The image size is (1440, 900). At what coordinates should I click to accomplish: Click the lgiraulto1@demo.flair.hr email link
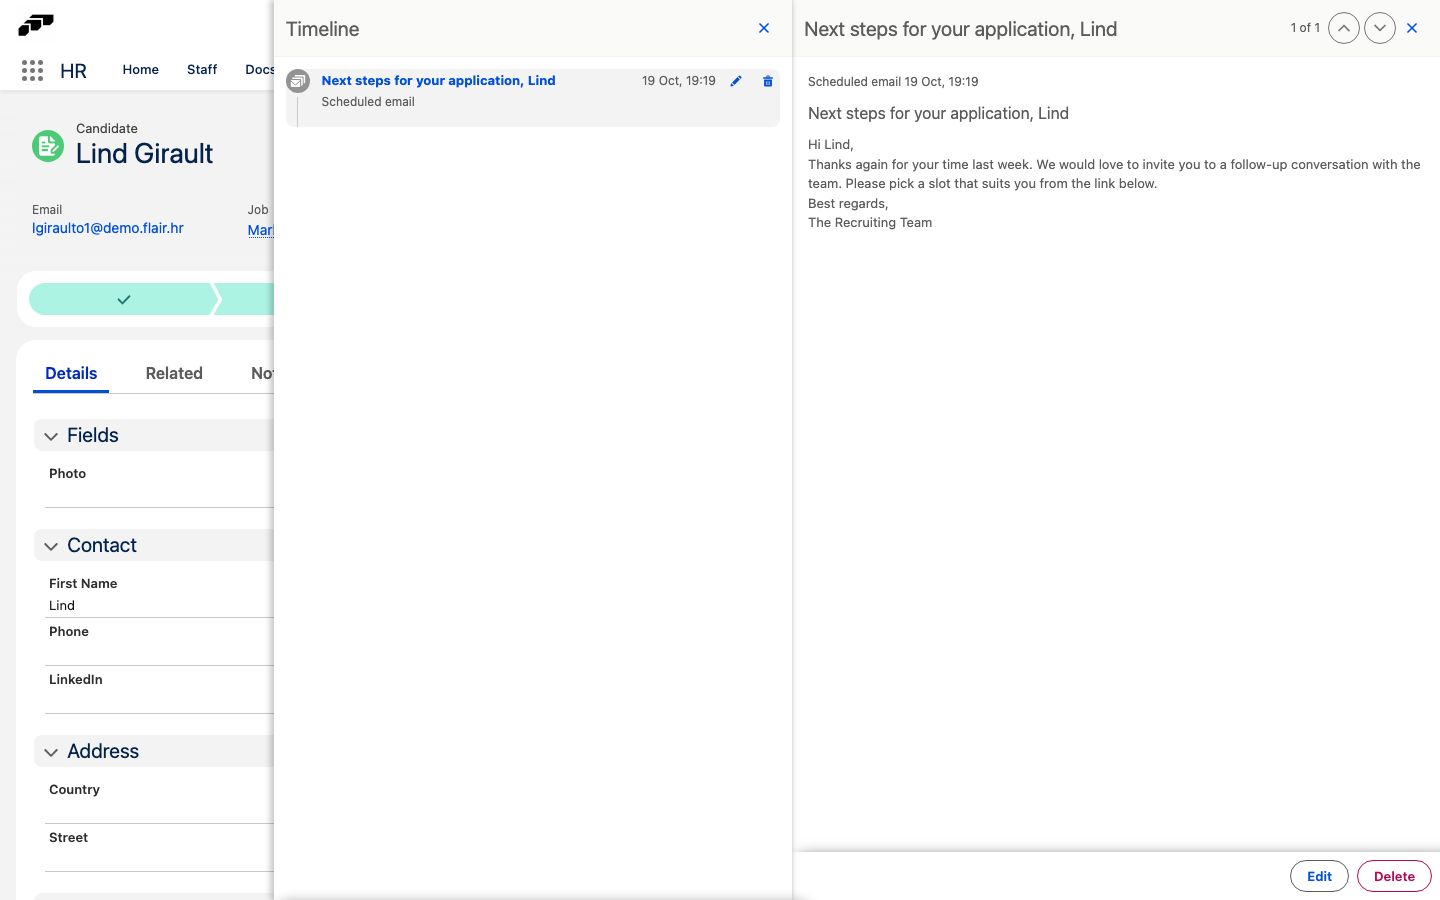coord(108,228)
